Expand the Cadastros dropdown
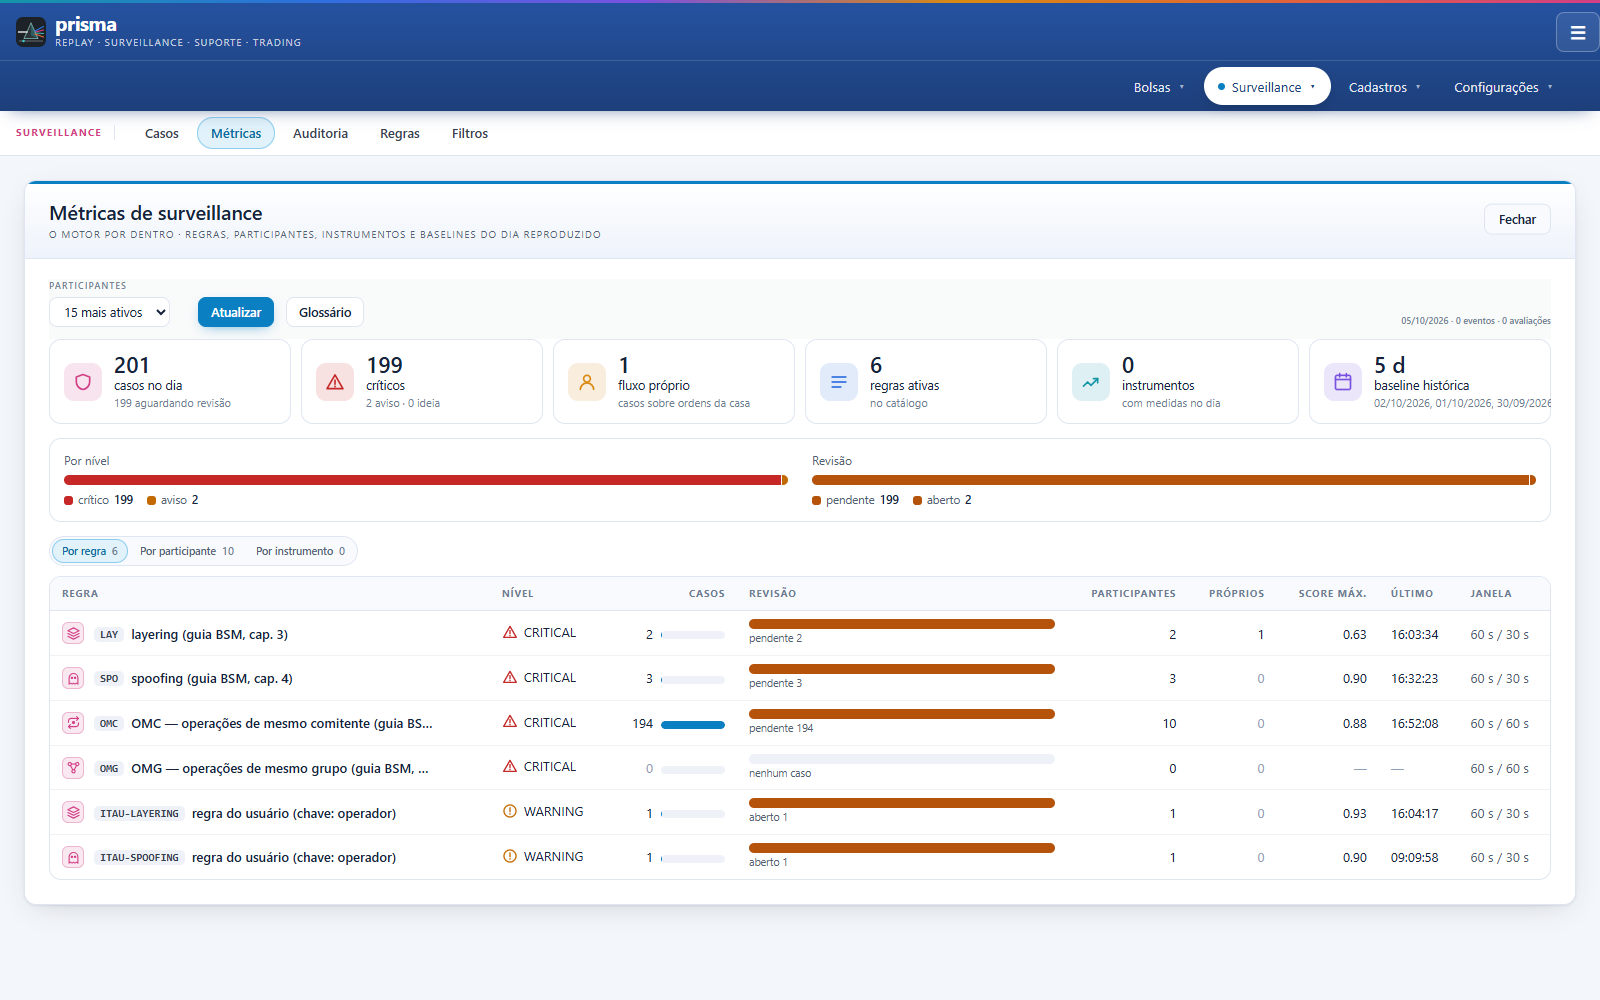This screenshot has height=1000, width=1600. click(1384, 87)
